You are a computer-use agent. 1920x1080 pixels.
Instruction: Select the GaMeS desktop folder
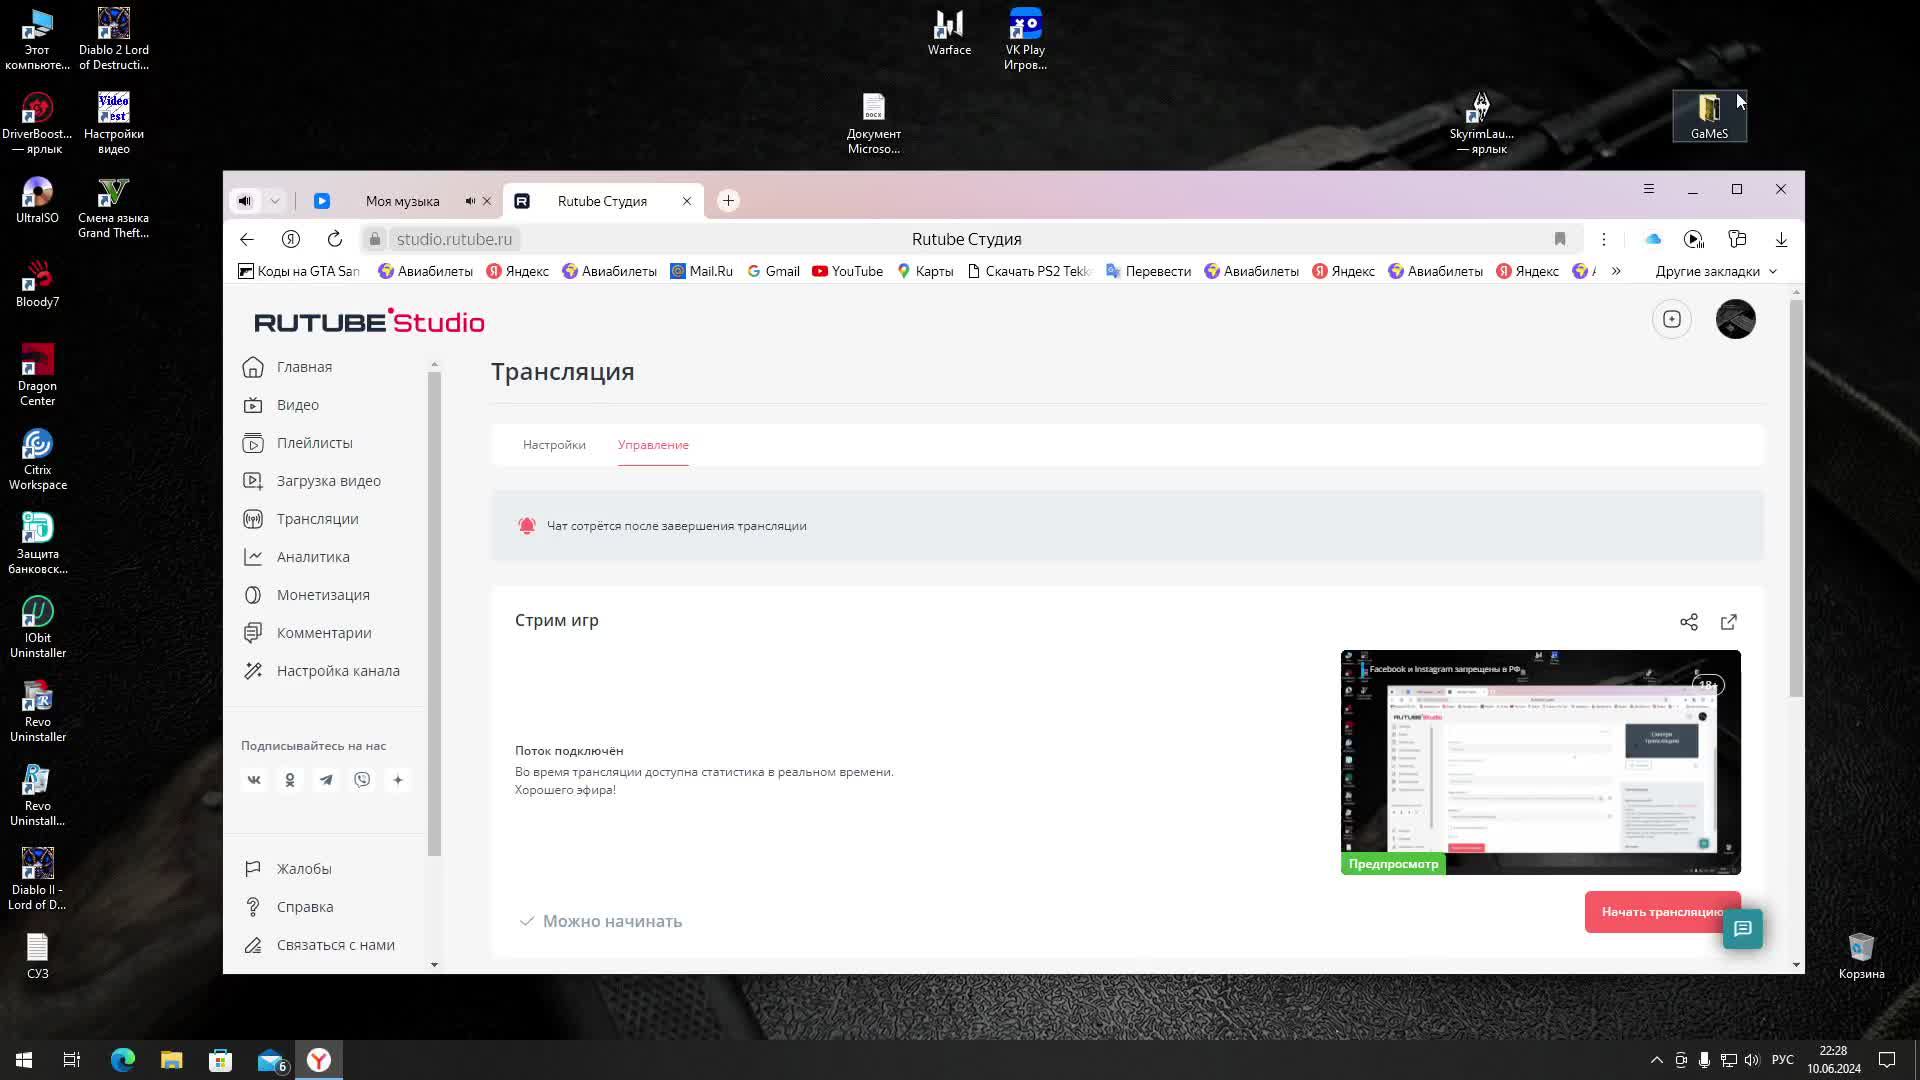(1709, 116)
